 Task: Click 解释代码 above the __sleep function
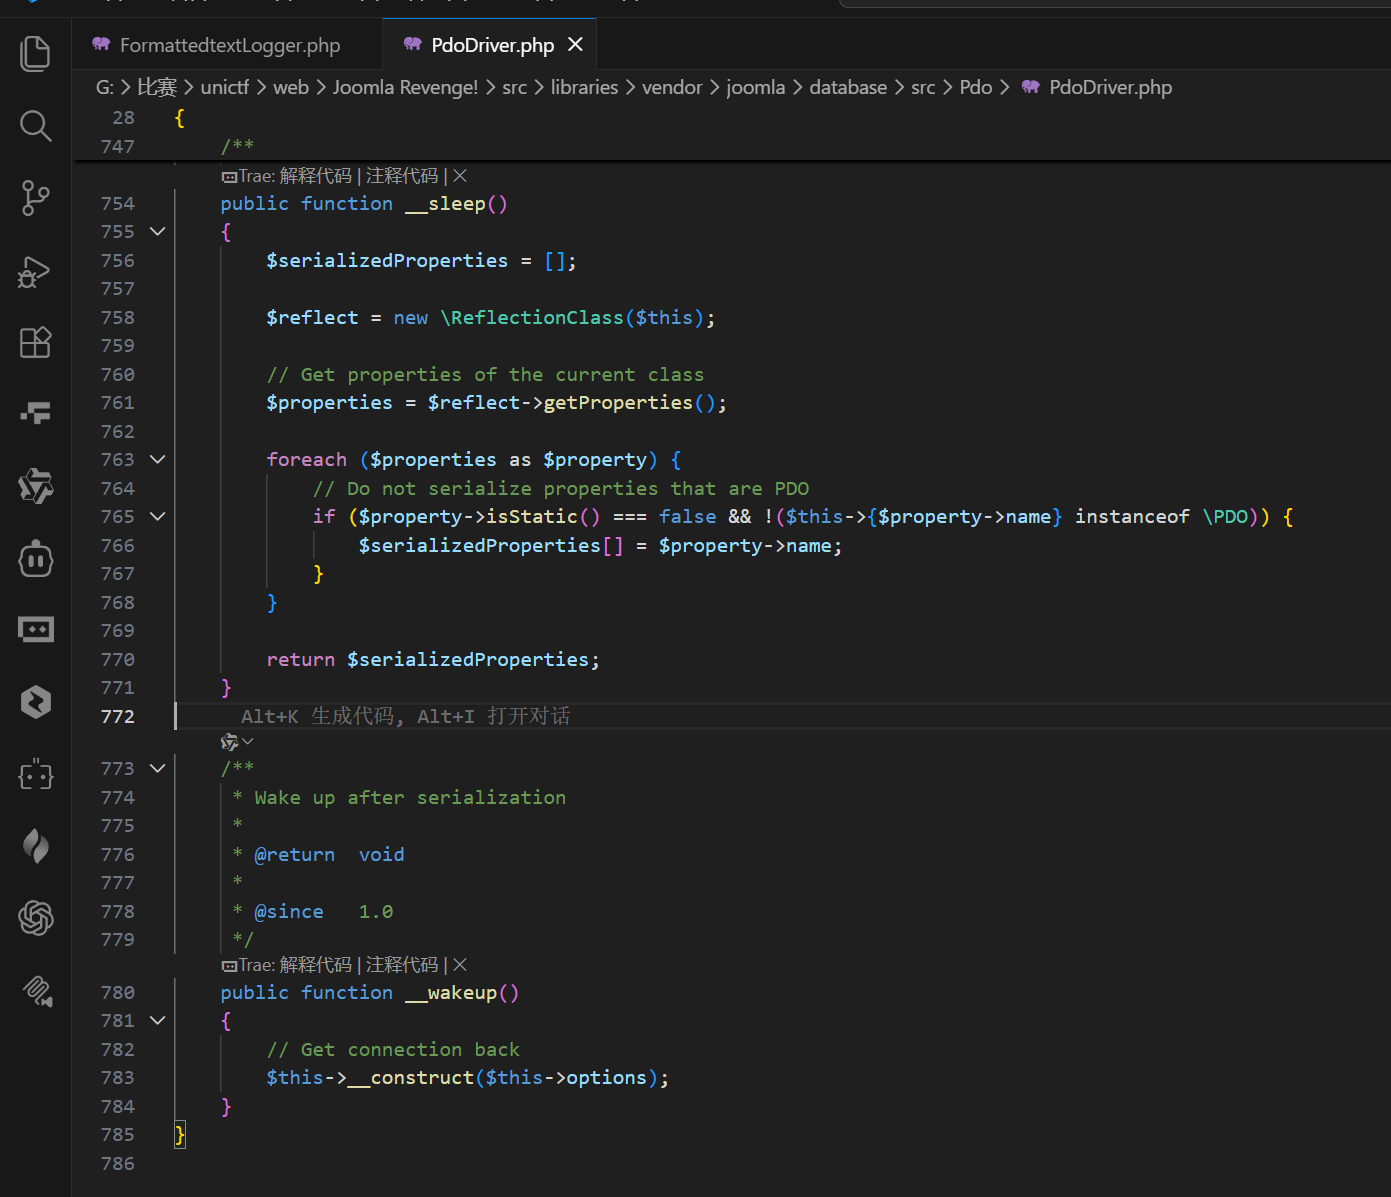pos(315,176)
